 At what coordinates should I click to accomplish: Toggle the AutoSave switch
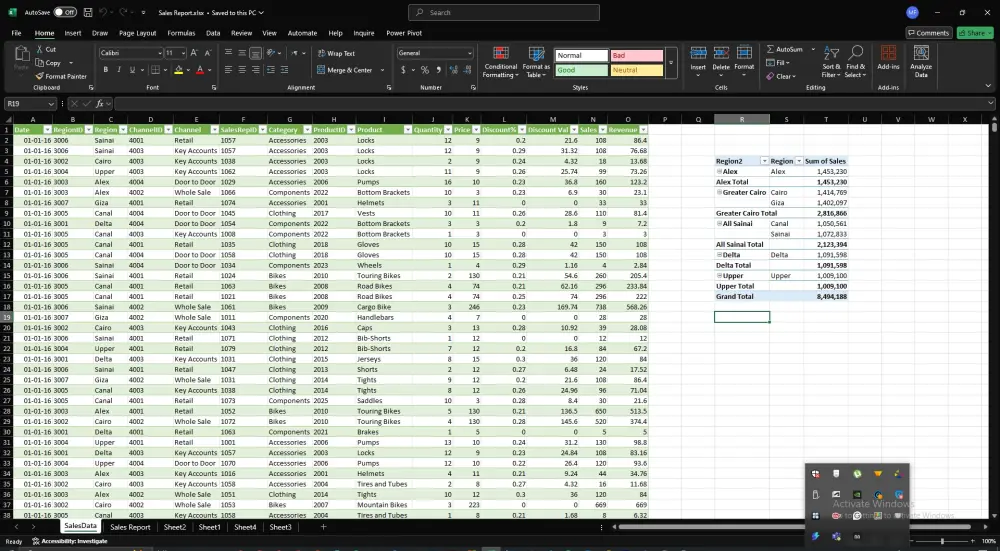click(65, 12)
